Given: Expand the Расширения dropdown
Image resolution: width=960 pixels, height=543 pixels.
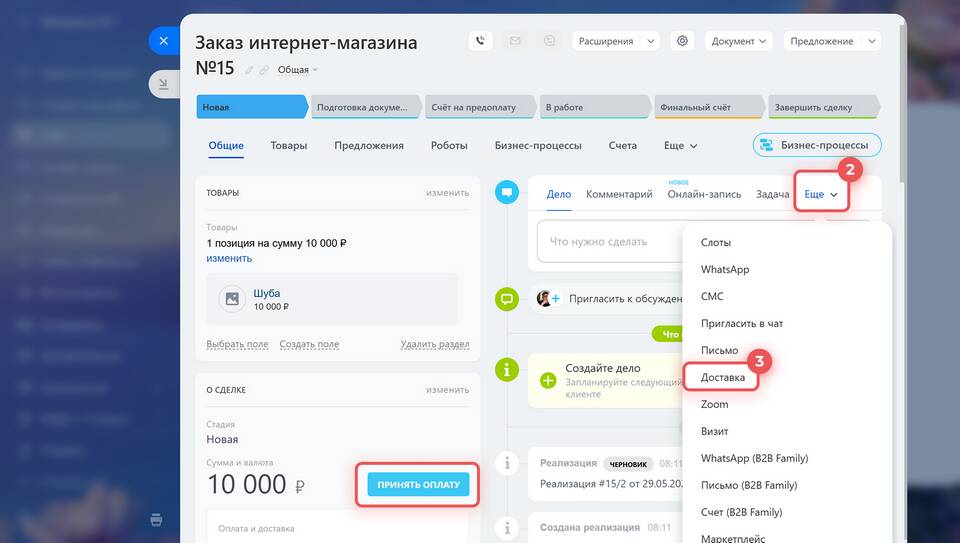Looking at the screenshot, I should [615, 41].
